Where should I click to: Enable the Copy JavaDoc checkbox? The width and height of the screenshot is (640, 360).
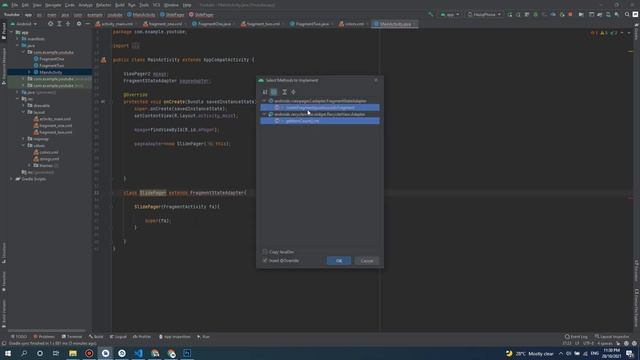[265, 252]
